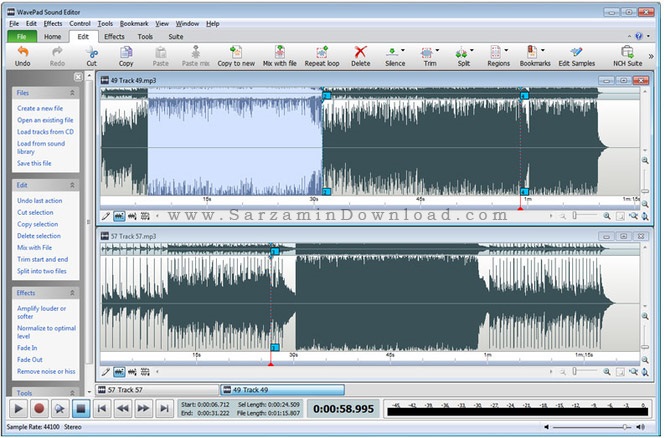Expand the Regions dropdown
Image resolution: width=665 pixels, height=438 pixels.
(507, 50)
